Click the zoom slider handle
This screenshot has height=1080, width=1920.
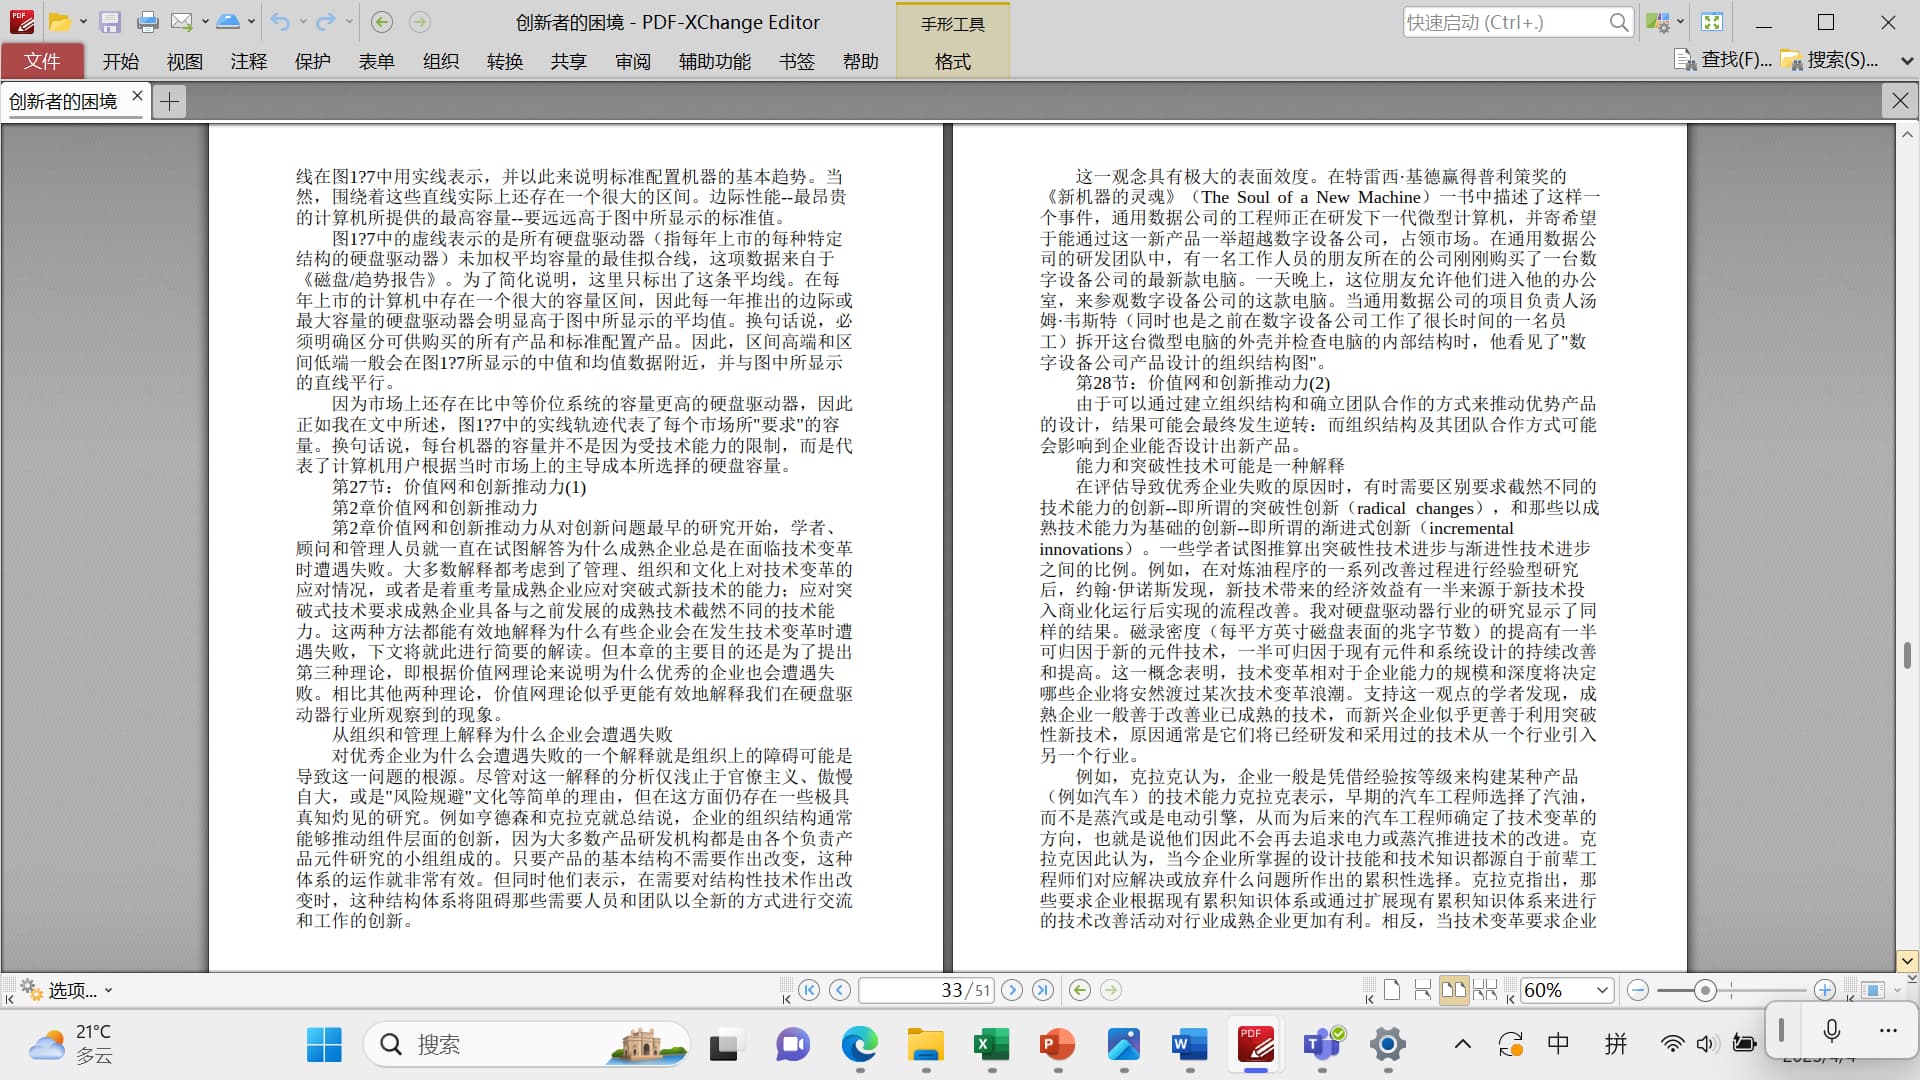(1705, 990)
